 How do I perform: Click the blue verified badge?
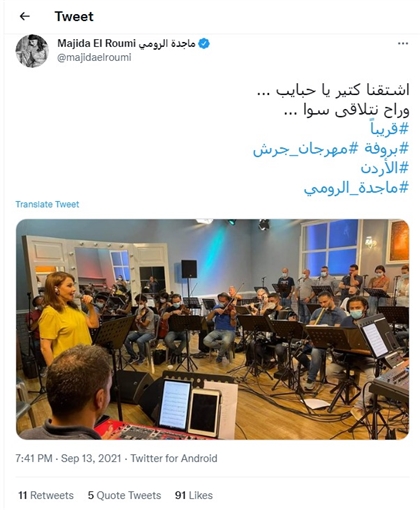[x=204, y=44]
